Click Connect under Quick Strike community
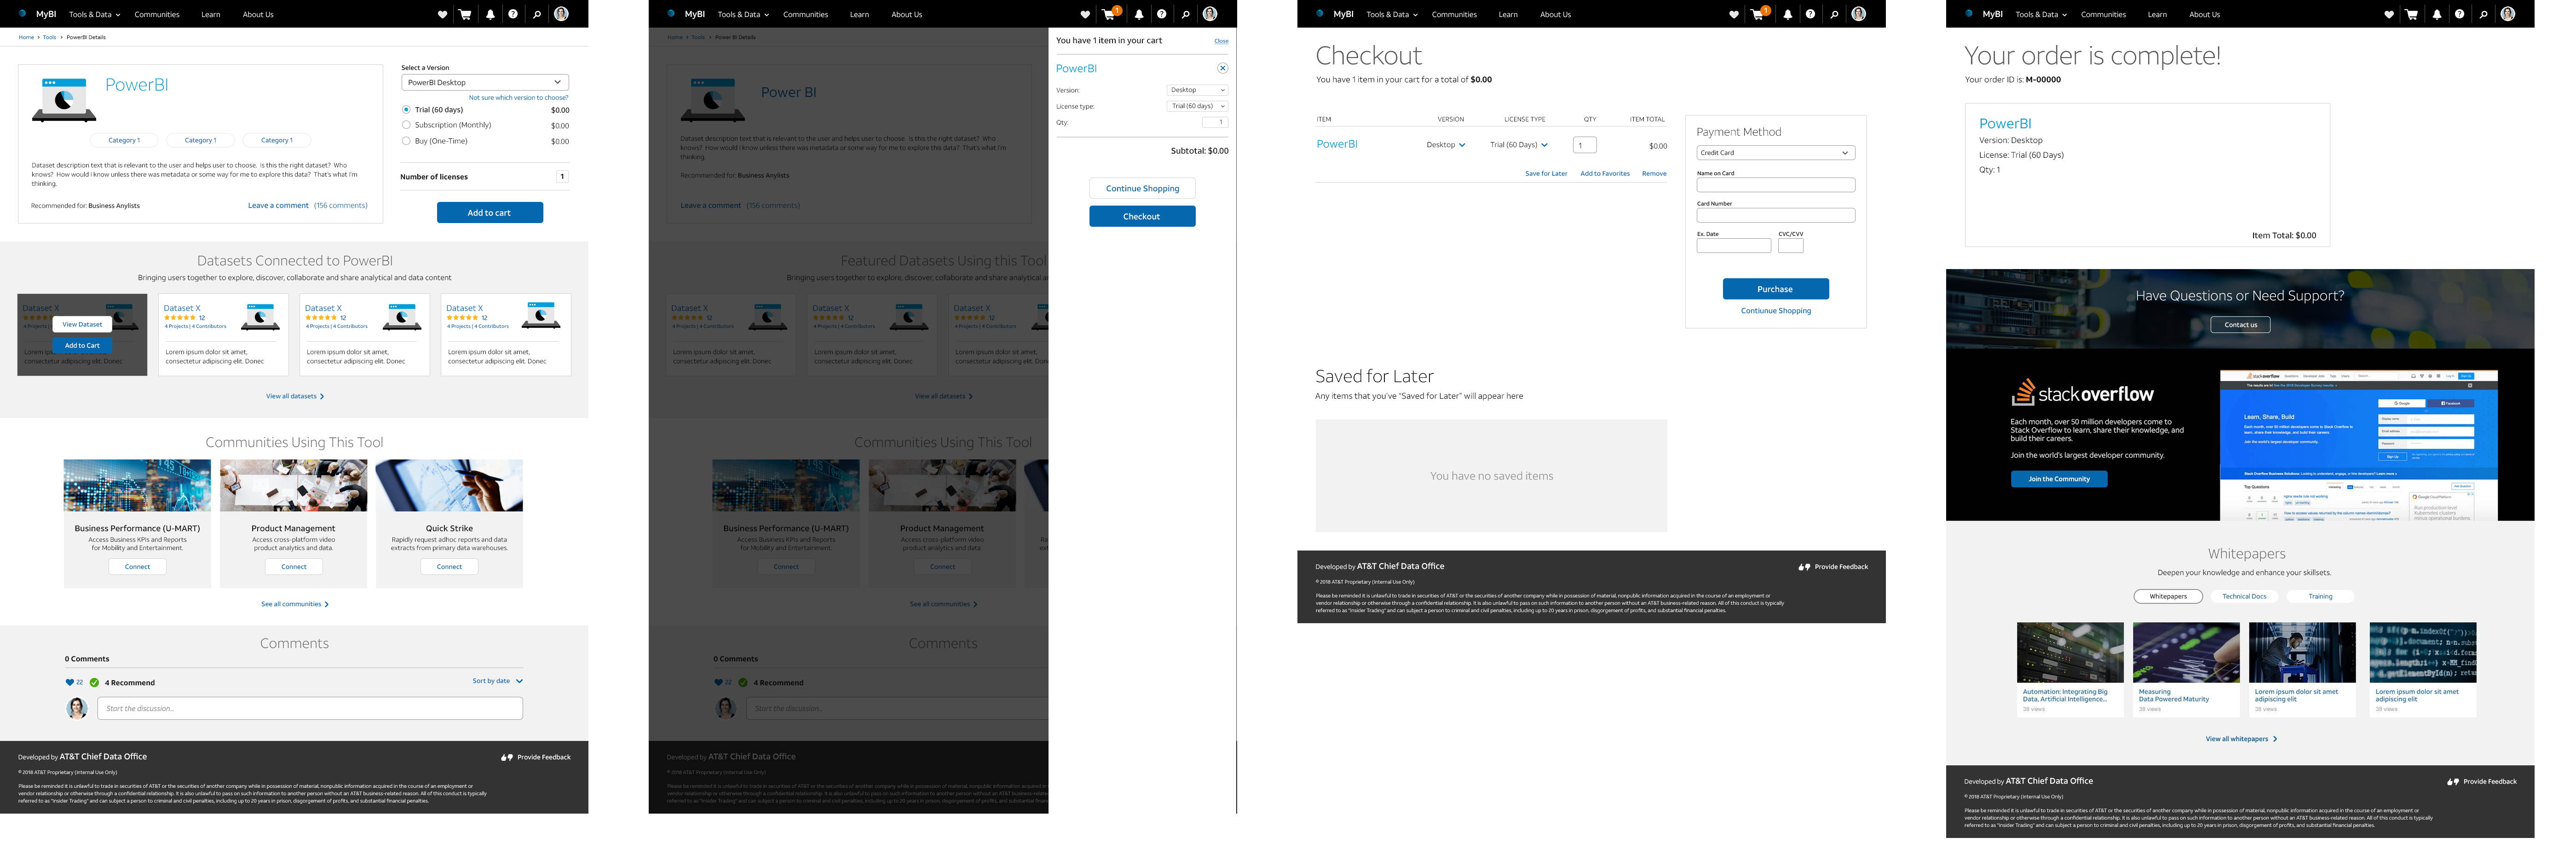The width and height of the screenshot is (2576, 855). (x=449, y=567)
